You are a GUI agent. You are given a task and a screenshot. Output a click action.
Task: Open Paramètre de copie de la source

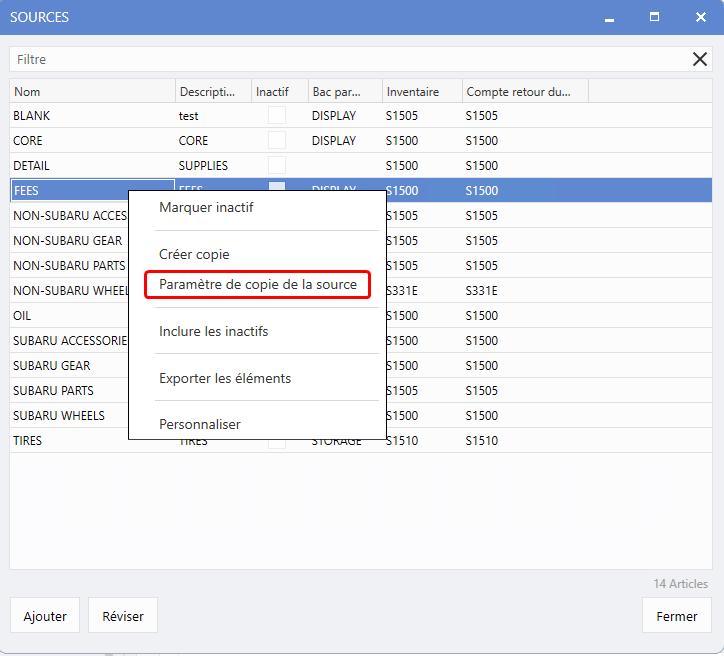[x=257, y=285]
